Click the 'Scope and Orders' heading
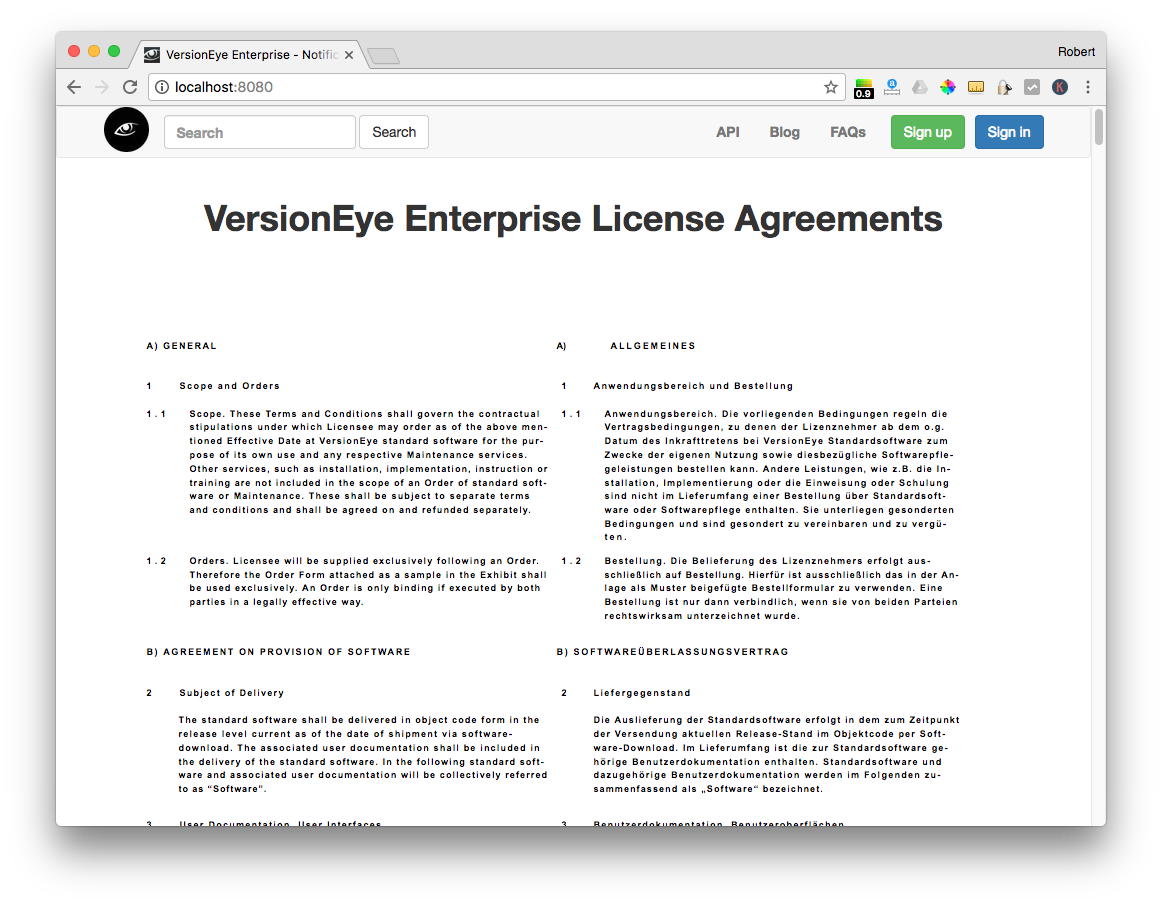Image resolution: width=1162 pixels, height=906 pixels. (x=229, y=386)
